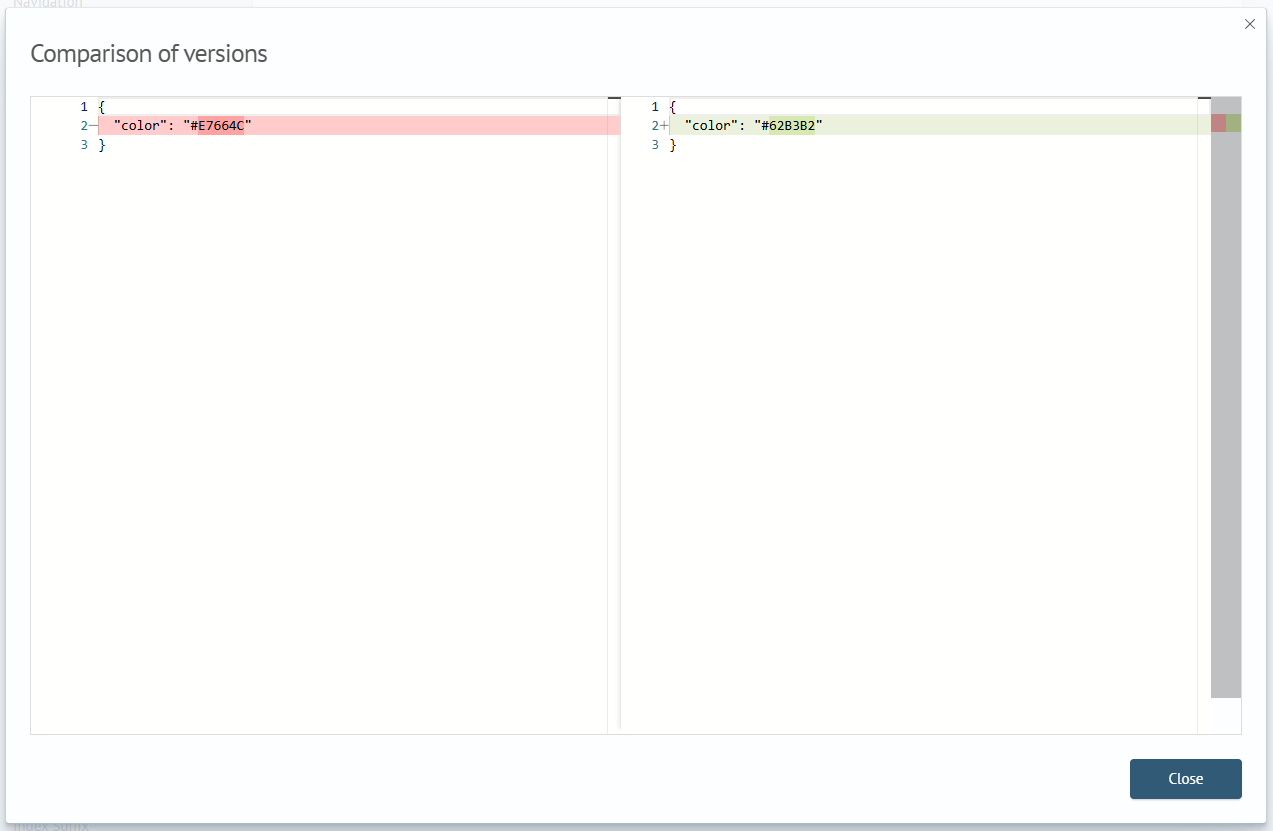Click the closing brace in the left editor
1273x831 pixels.
tap(102, 145)
